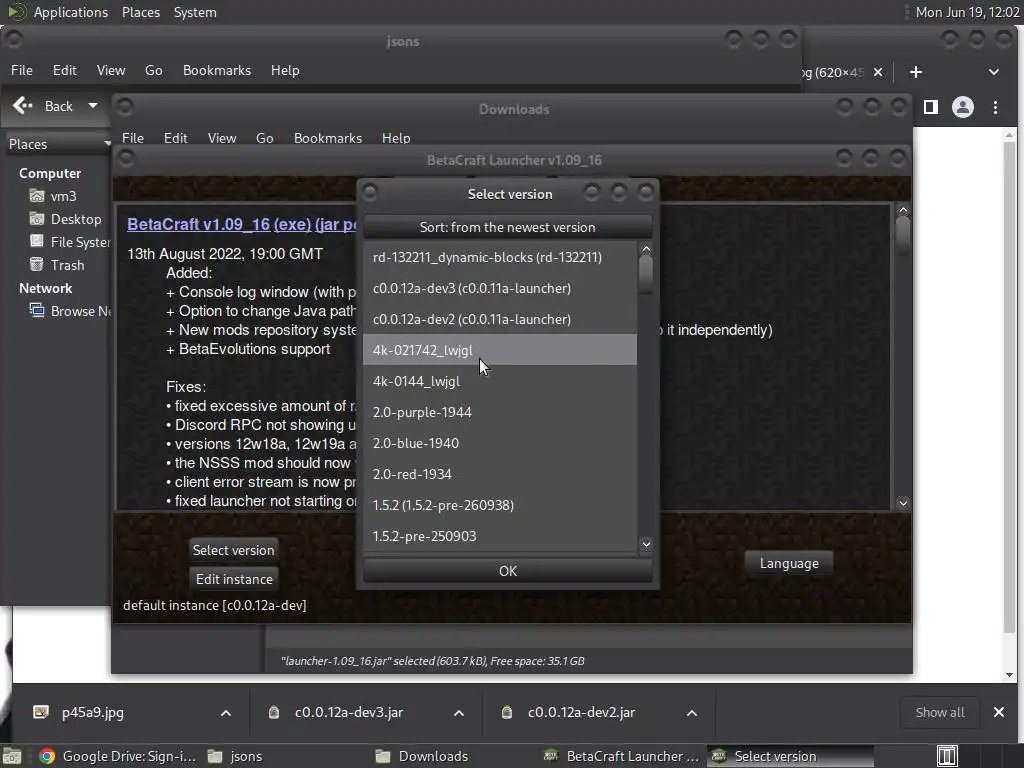Click Chrome new tab plus icon
1024x768 pixels.
point(916,72)
